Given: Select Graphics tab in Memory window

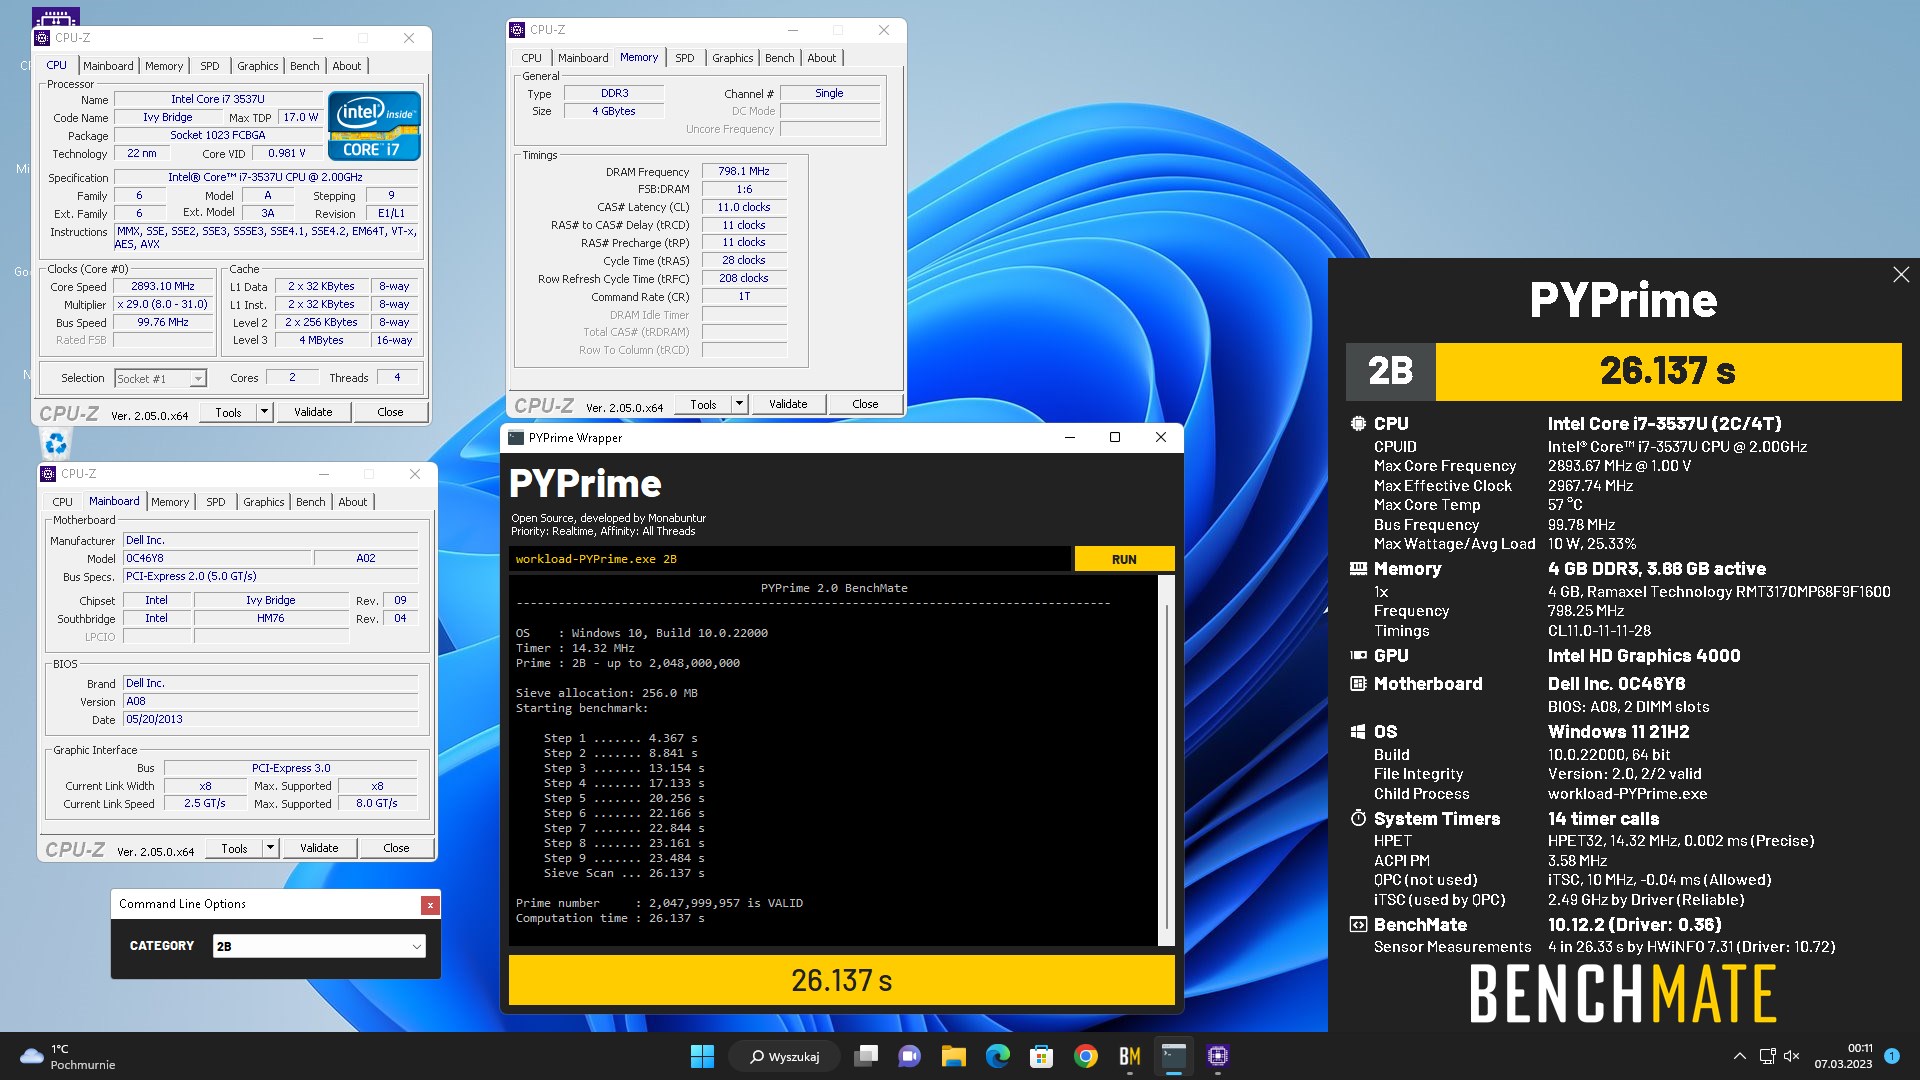Looking at the screenshot, I should tap(733, 58).
